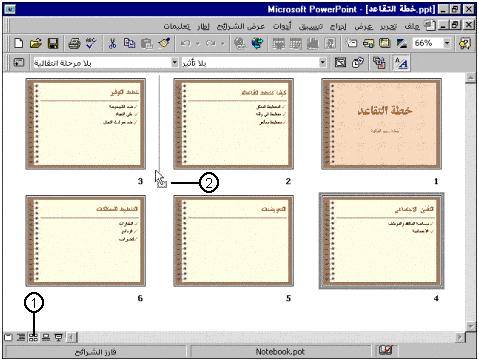Toggle Black and White view
479x361 pixels.
tap(401, 43)
